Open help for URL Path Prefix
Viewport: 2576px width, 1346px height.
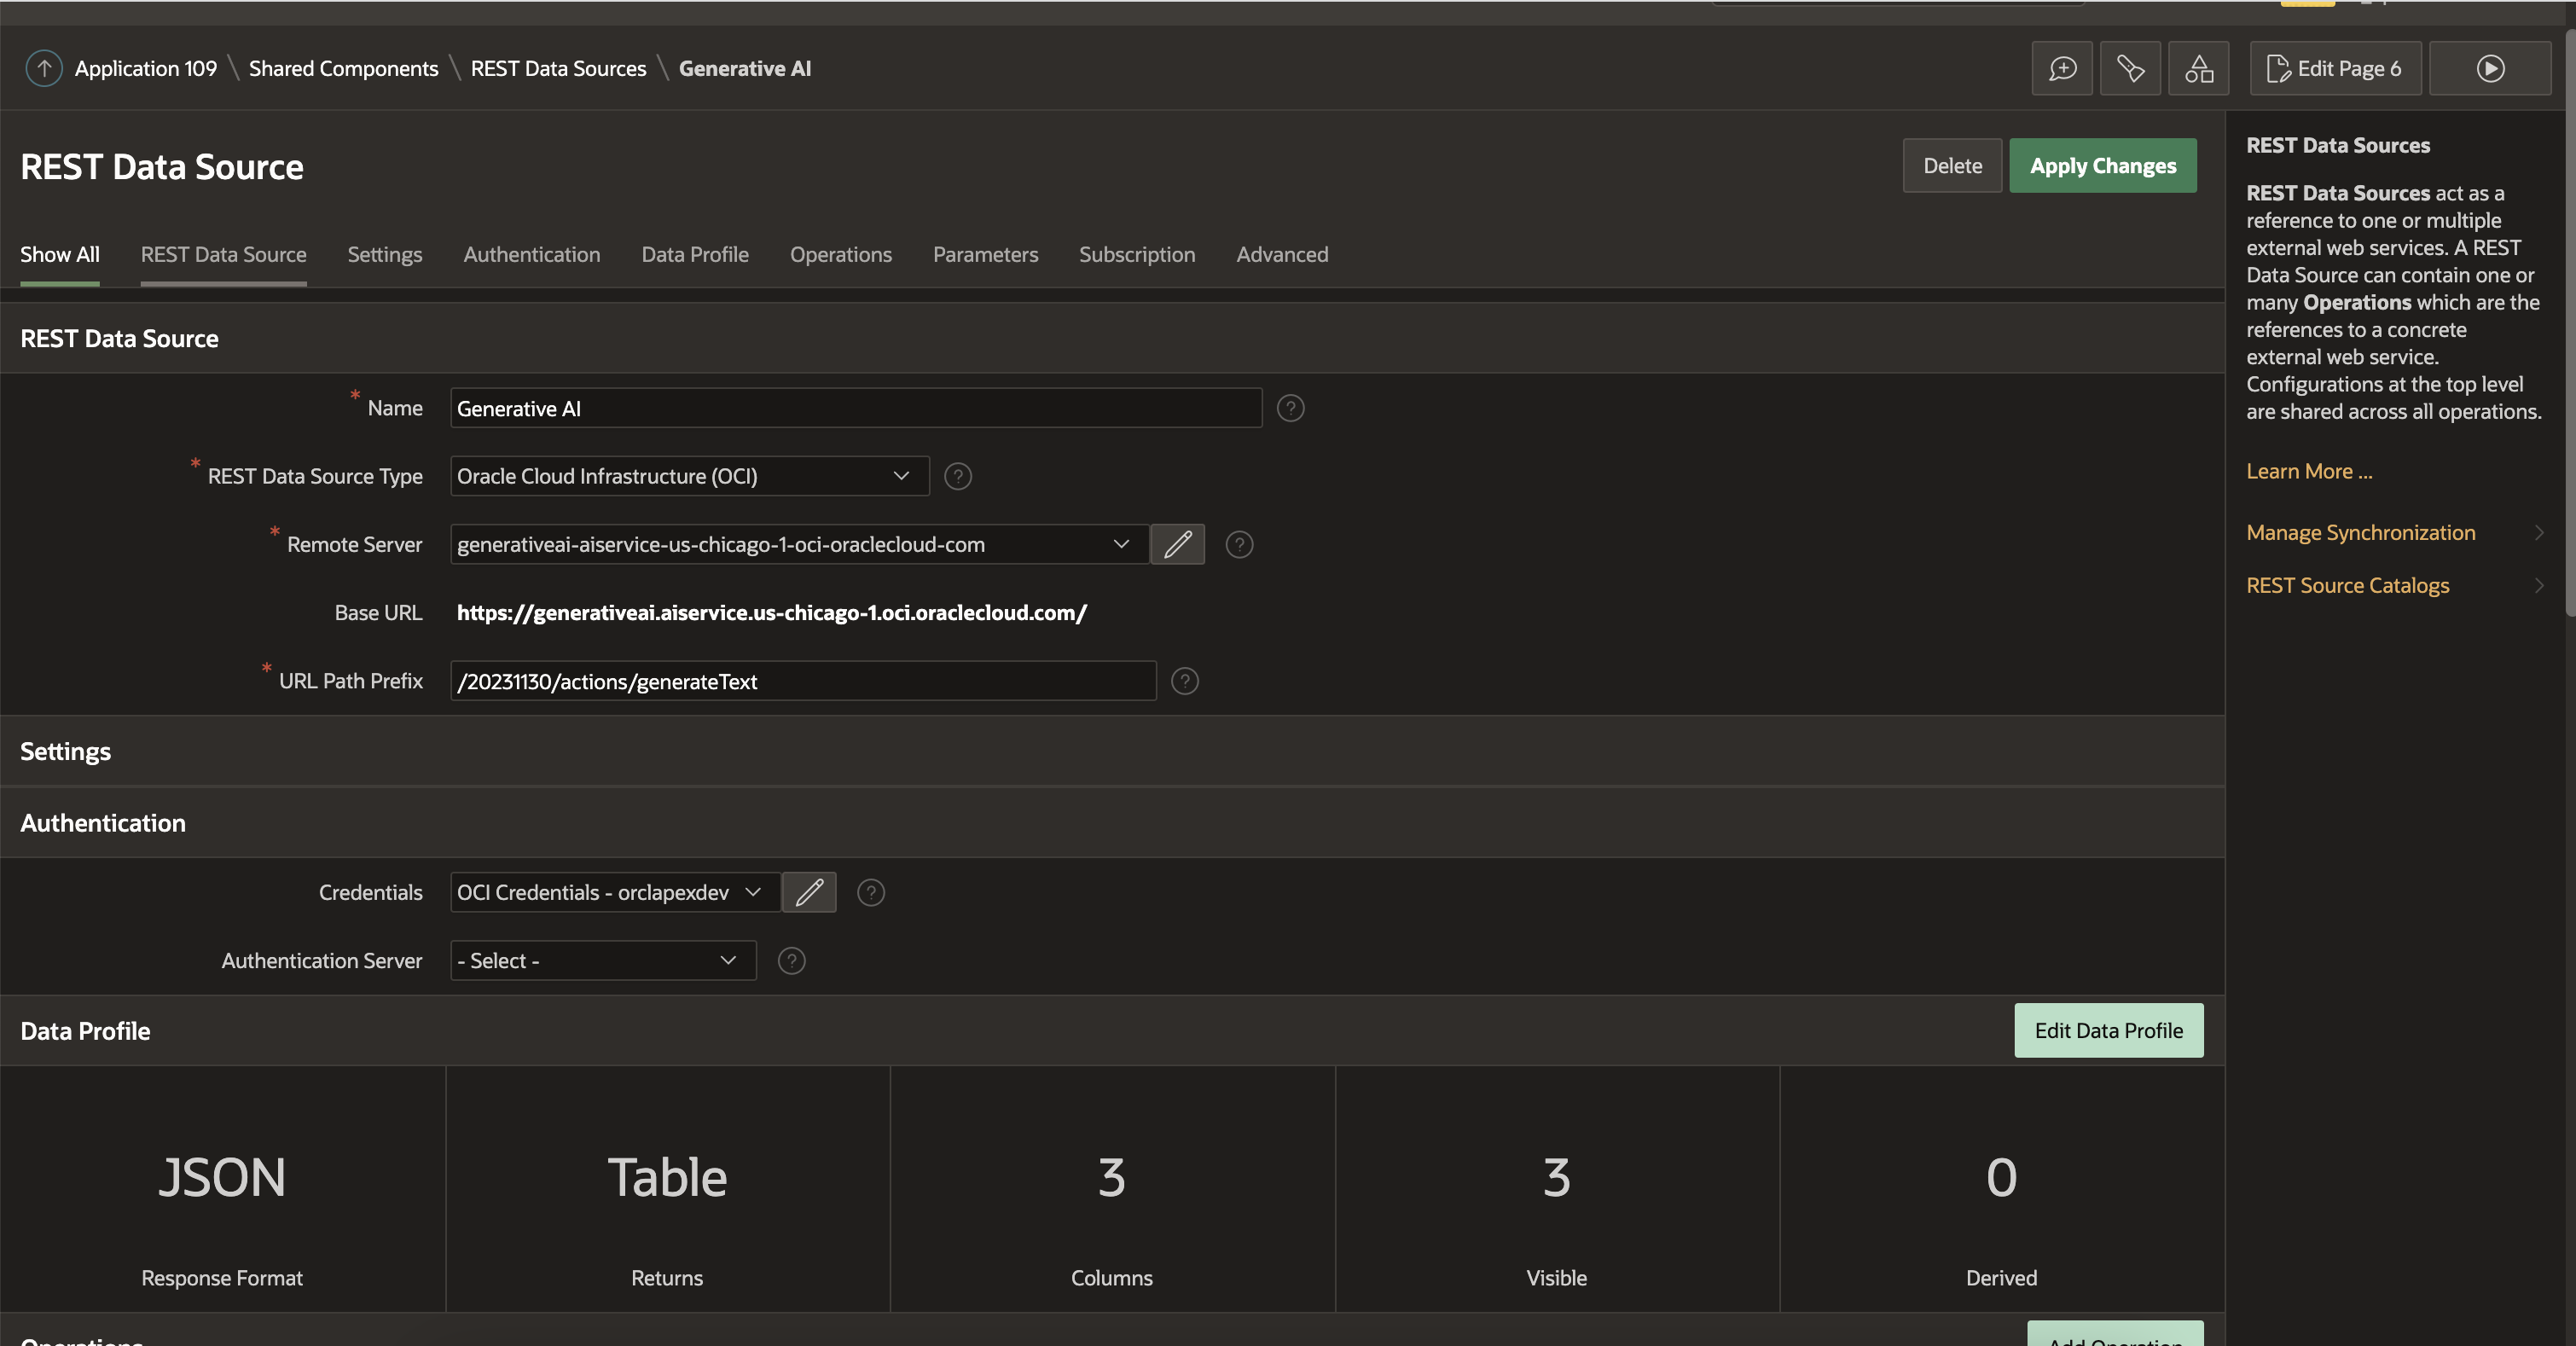coord(1184,681)
